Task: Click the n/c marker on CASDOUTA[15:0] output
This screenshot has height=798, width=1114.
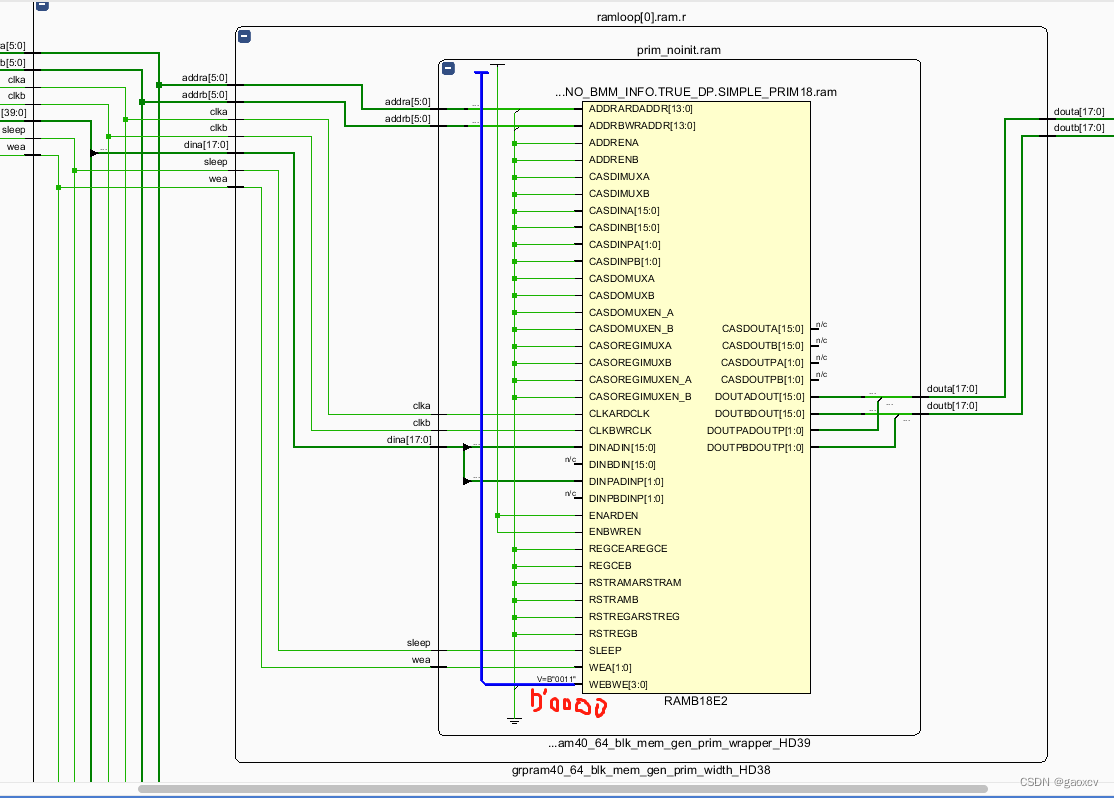Action: 821,325
